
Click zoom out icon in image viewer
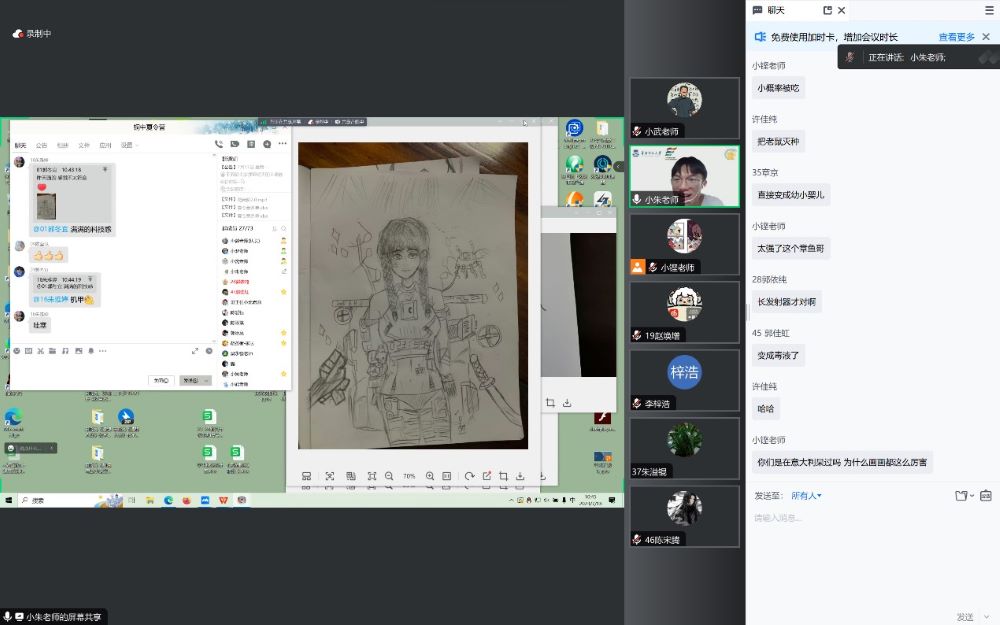[x=389, y=476]
